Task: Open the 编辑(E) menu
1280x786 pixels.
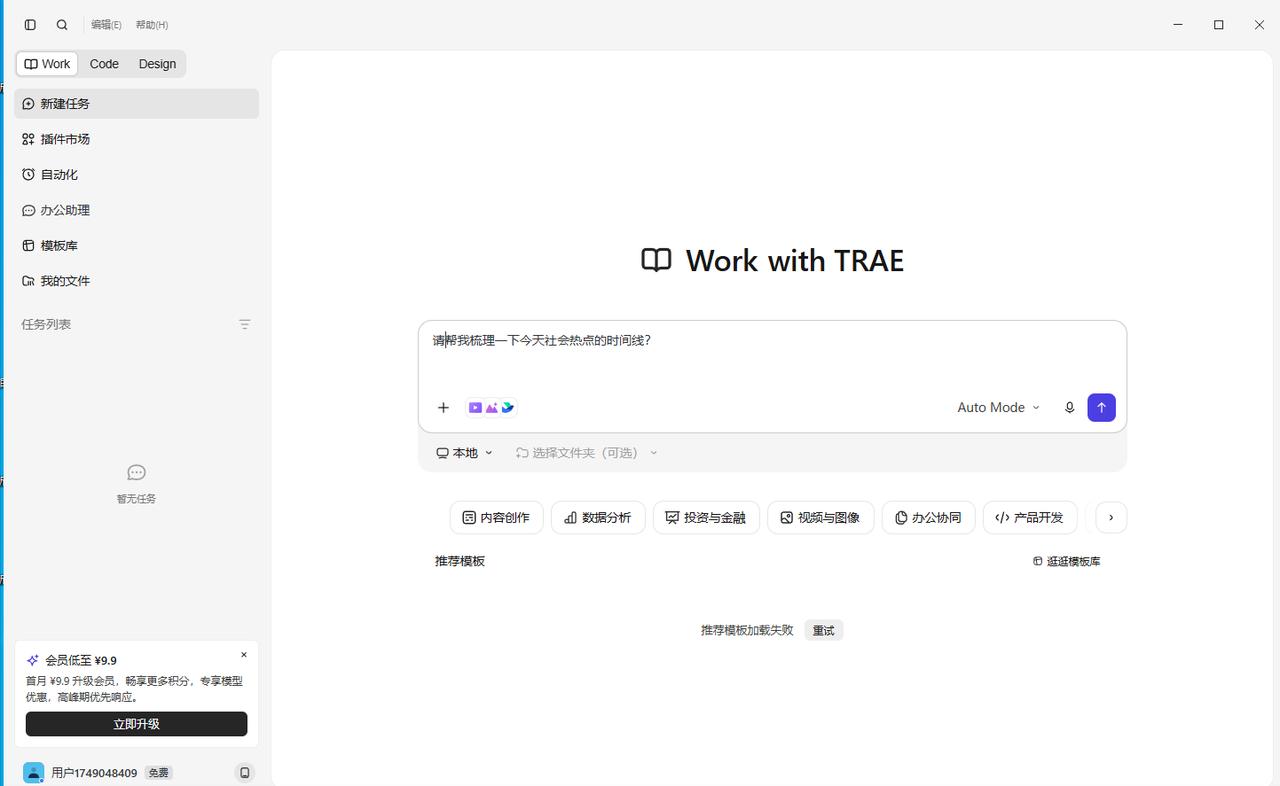Action: click(x=106, y=25)
